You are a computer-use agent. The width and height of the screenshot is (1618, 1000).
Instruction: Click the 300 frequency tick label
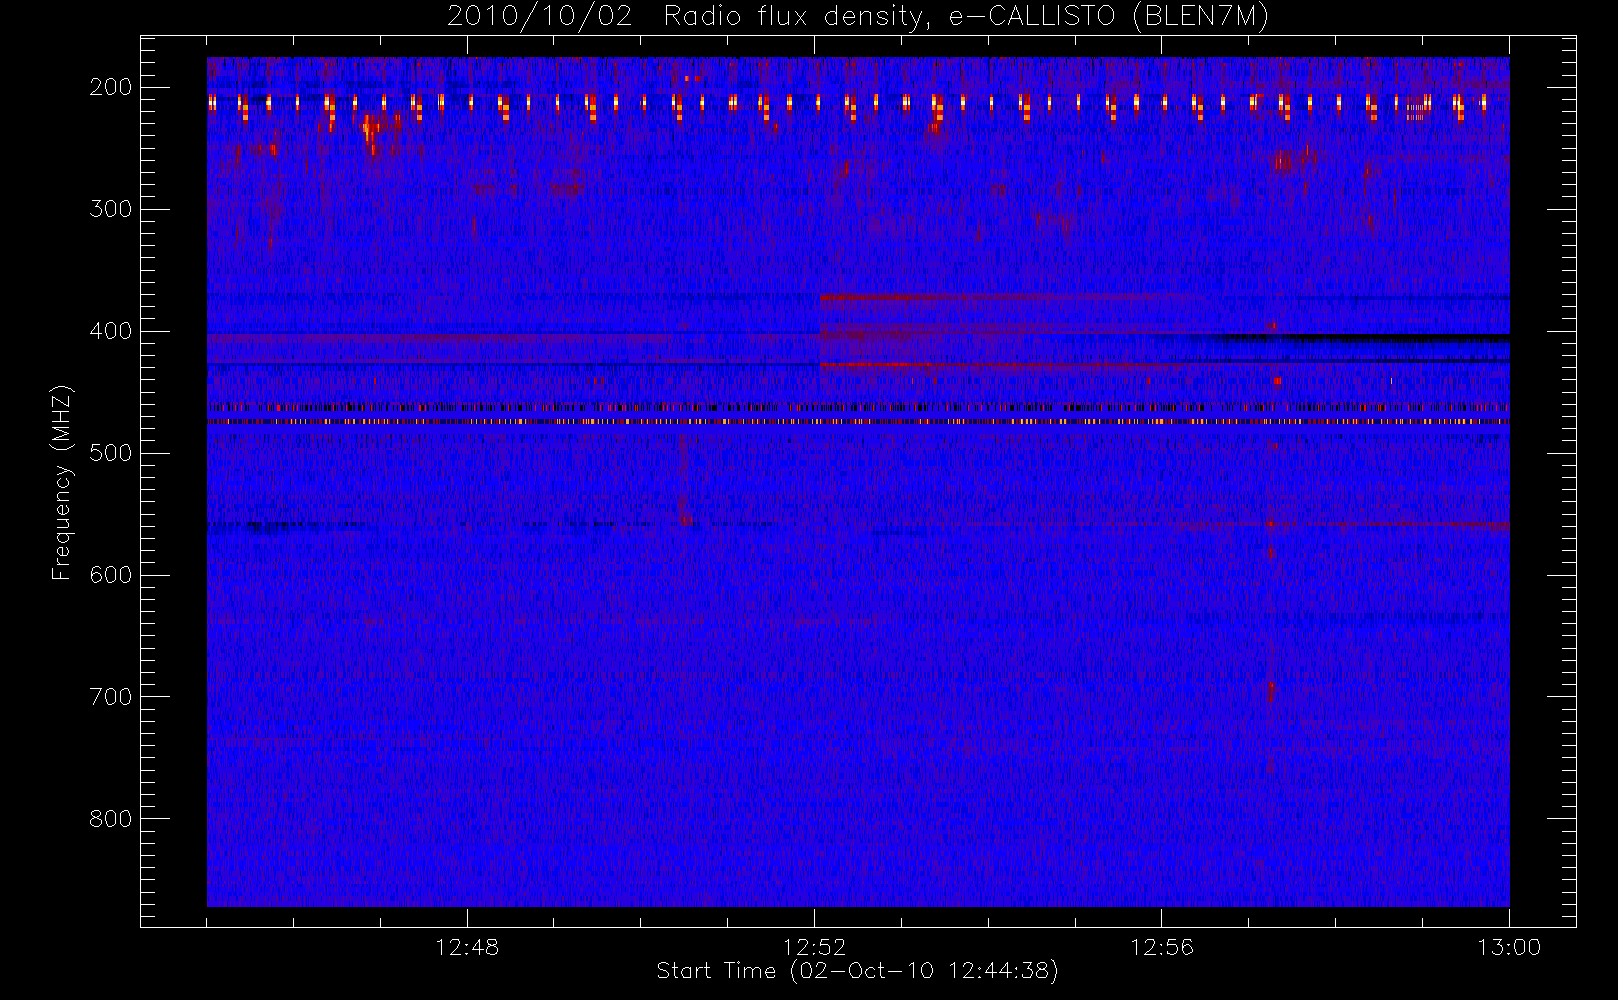pos(111,209)
